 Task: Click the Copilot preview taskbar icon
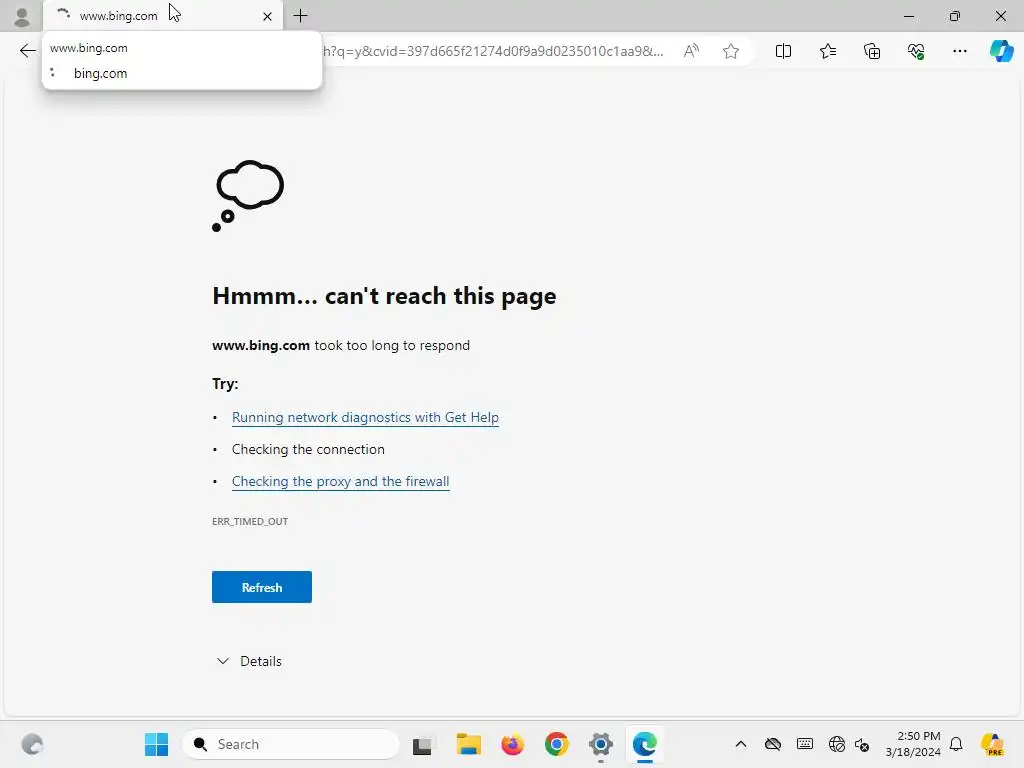(x=992, y=744)
